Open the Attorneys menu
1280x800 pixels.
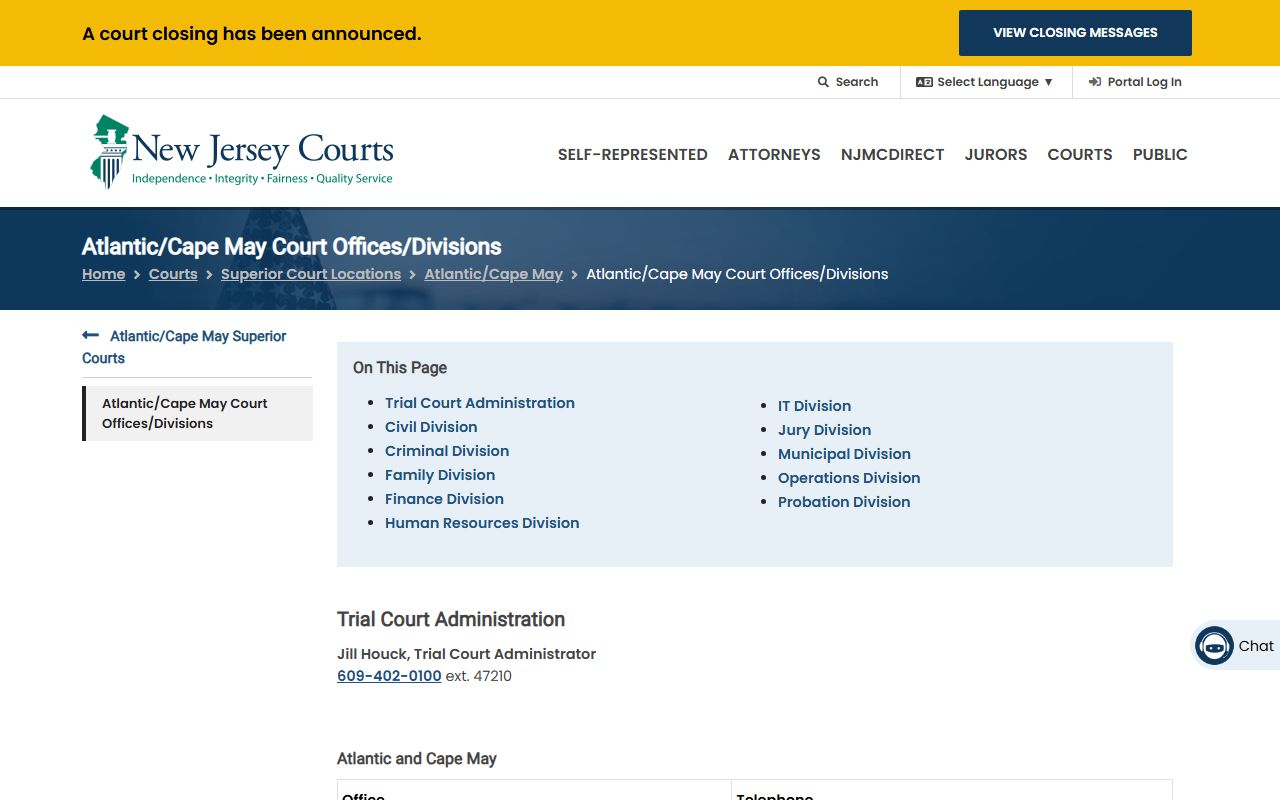pyautogui.click(x=774, y=154)
